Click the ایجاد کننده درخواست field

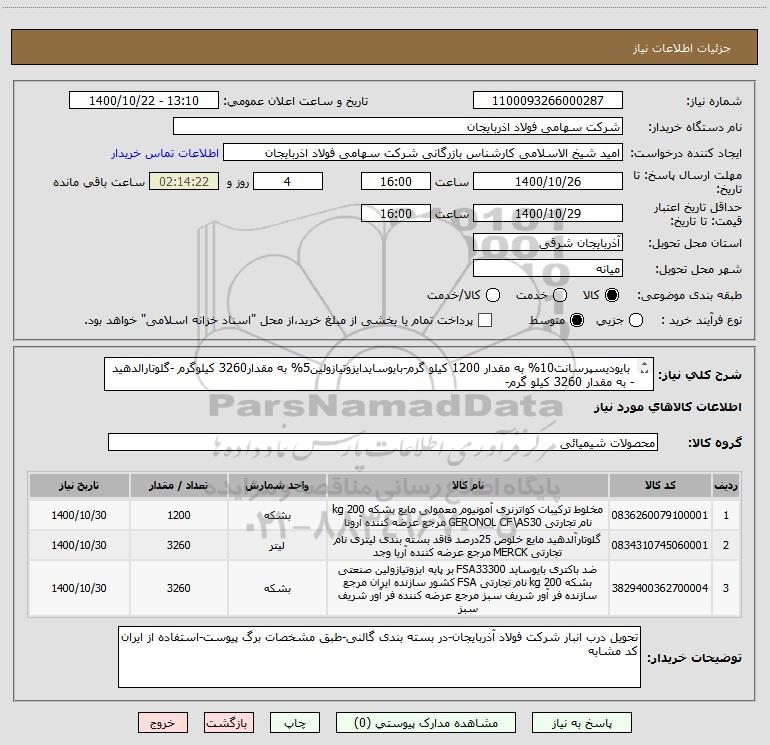click(x=423, y=152)
